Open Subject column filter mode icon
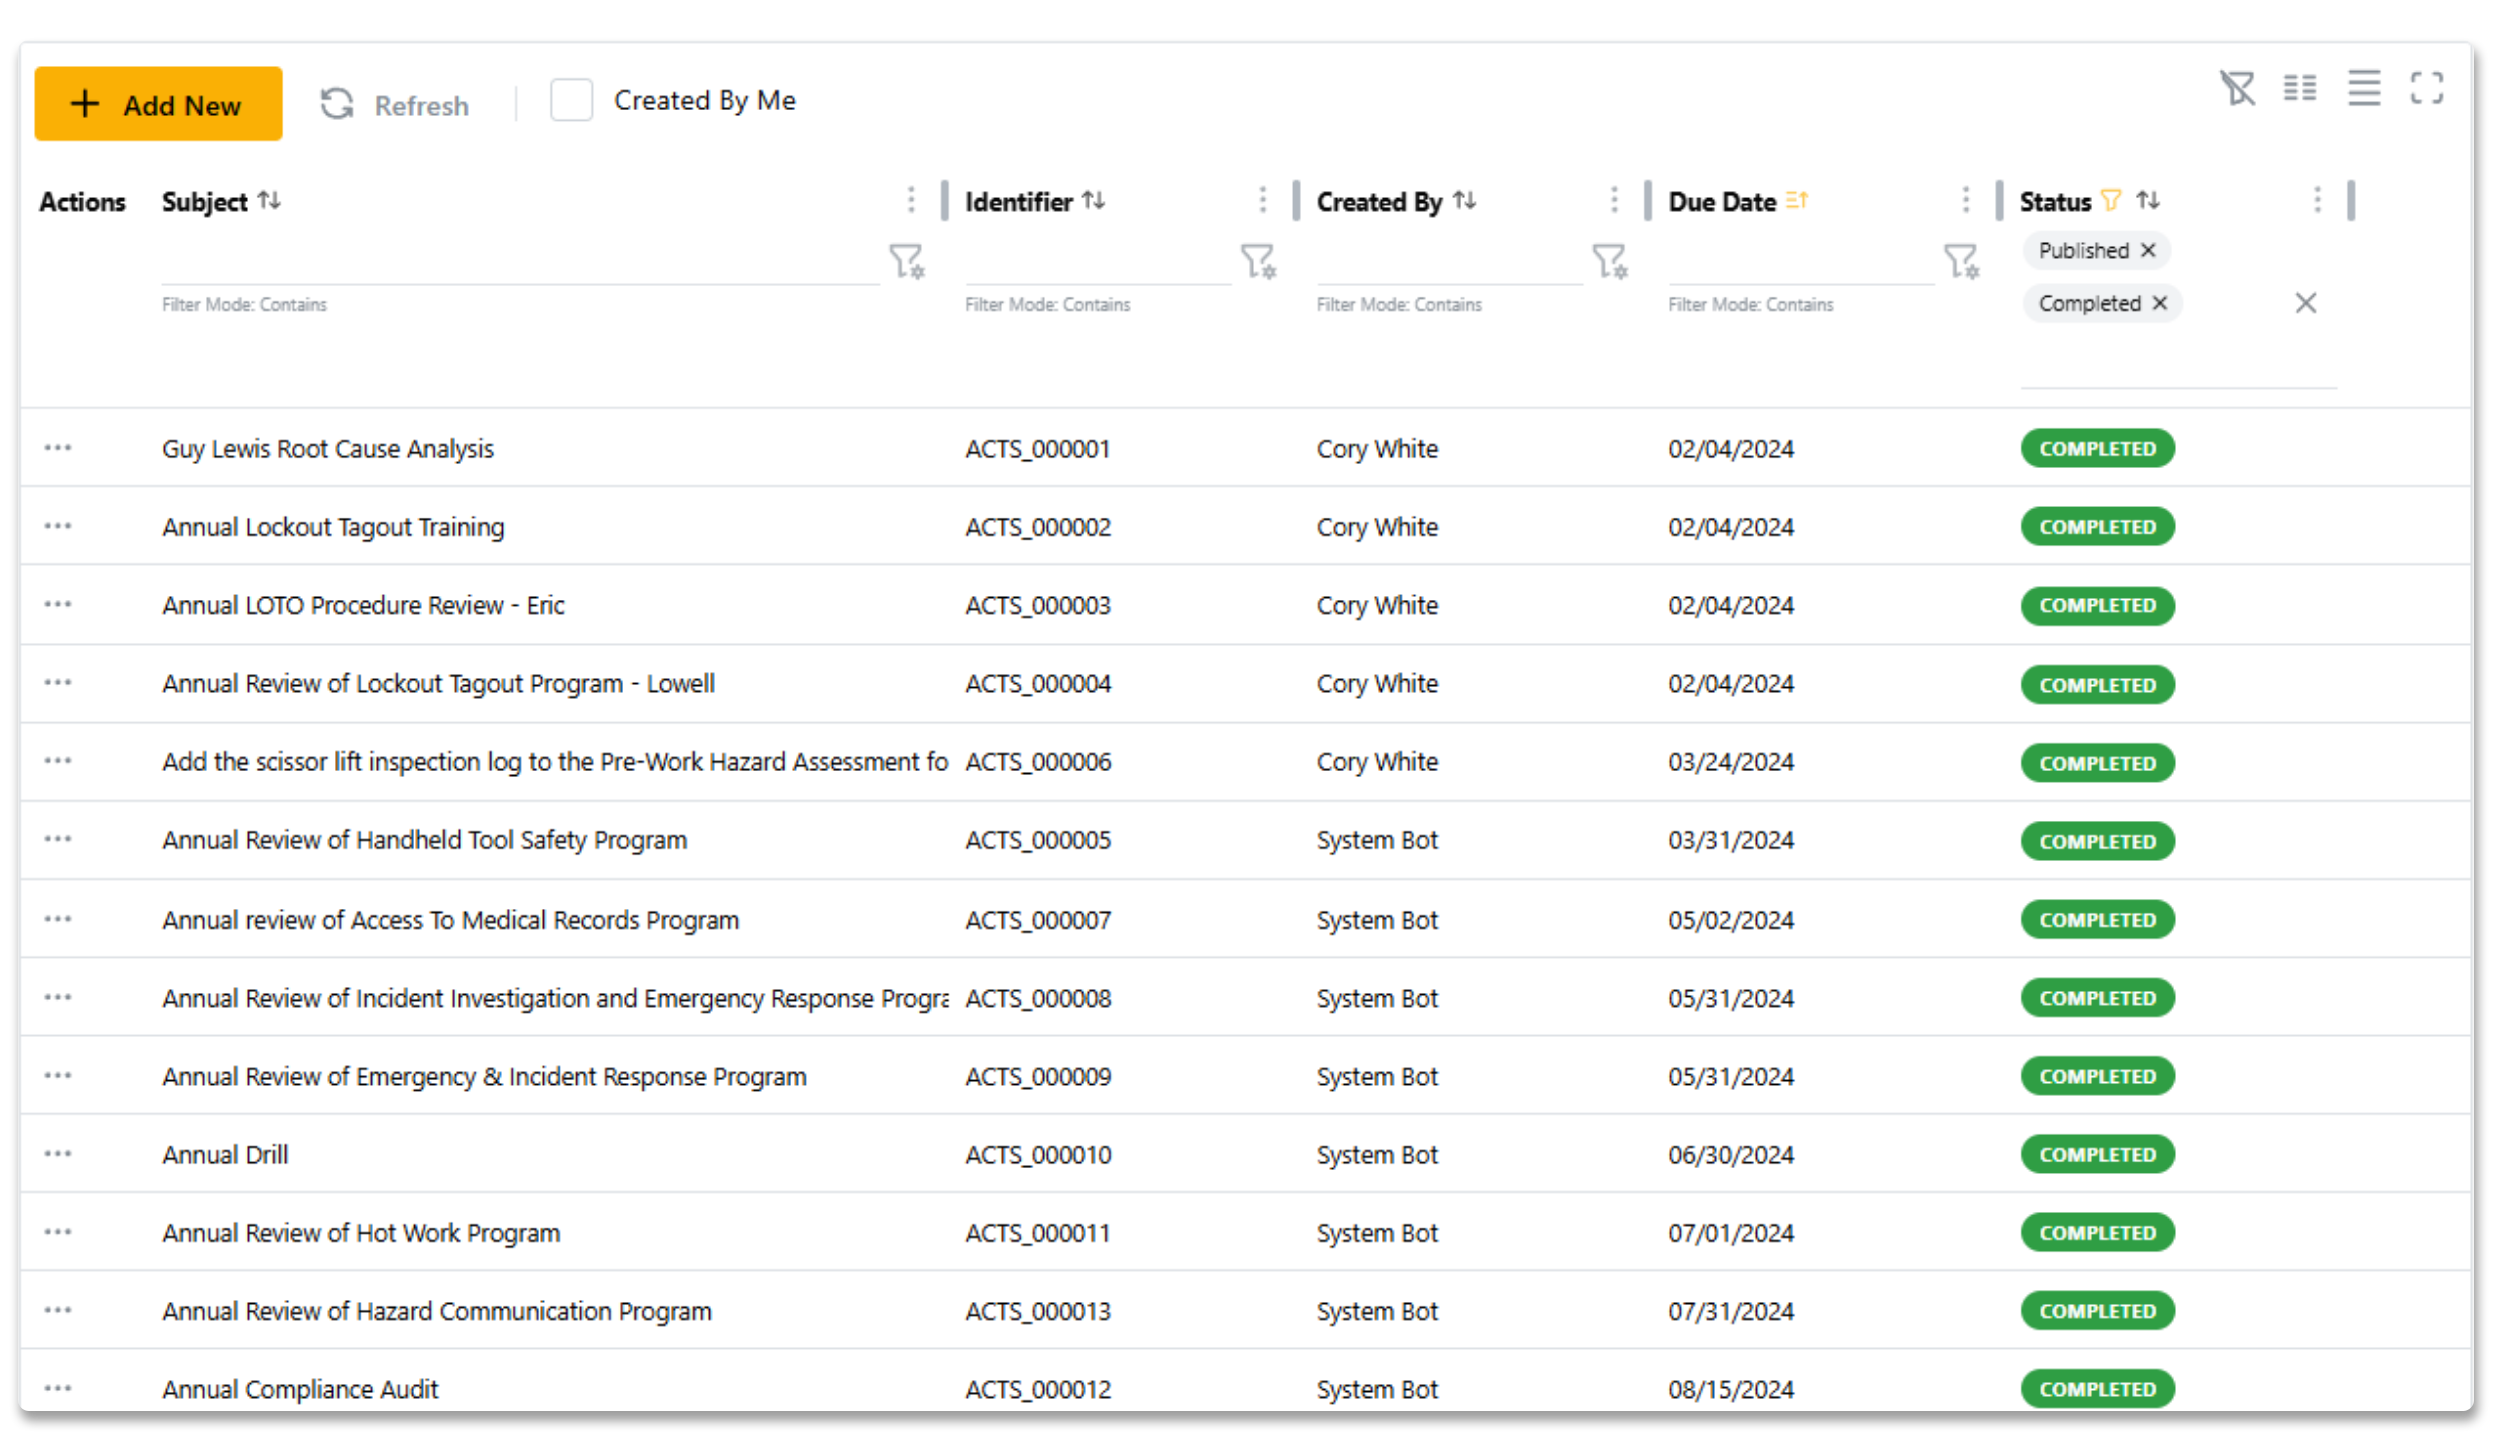 pos(907,262)
